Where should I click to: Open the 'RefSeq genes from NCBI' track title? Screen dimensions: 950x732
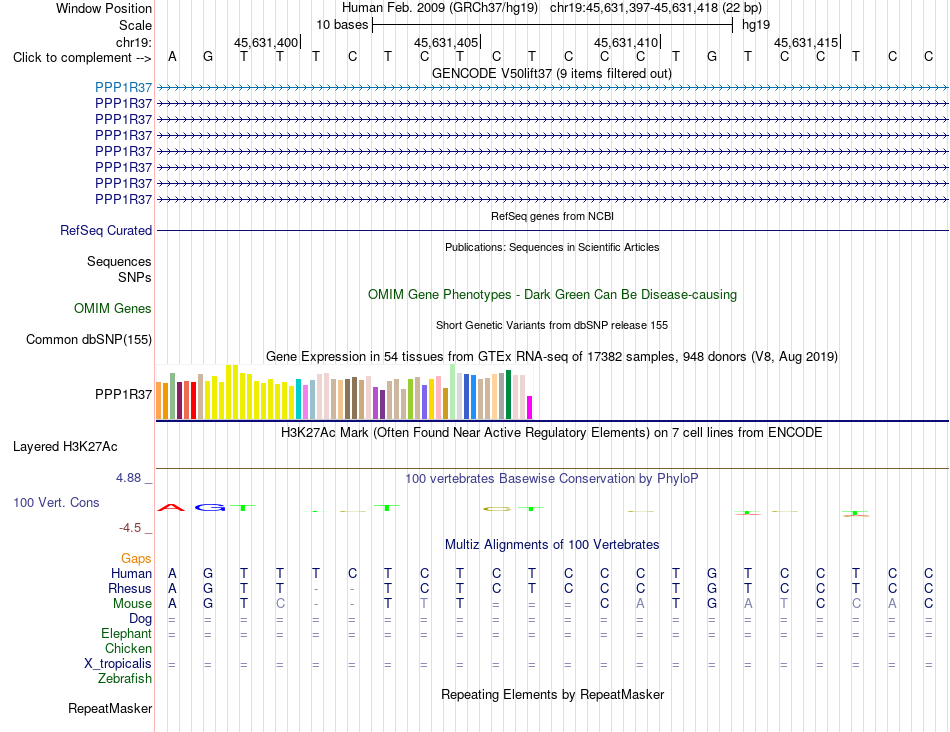coord(553,216)
